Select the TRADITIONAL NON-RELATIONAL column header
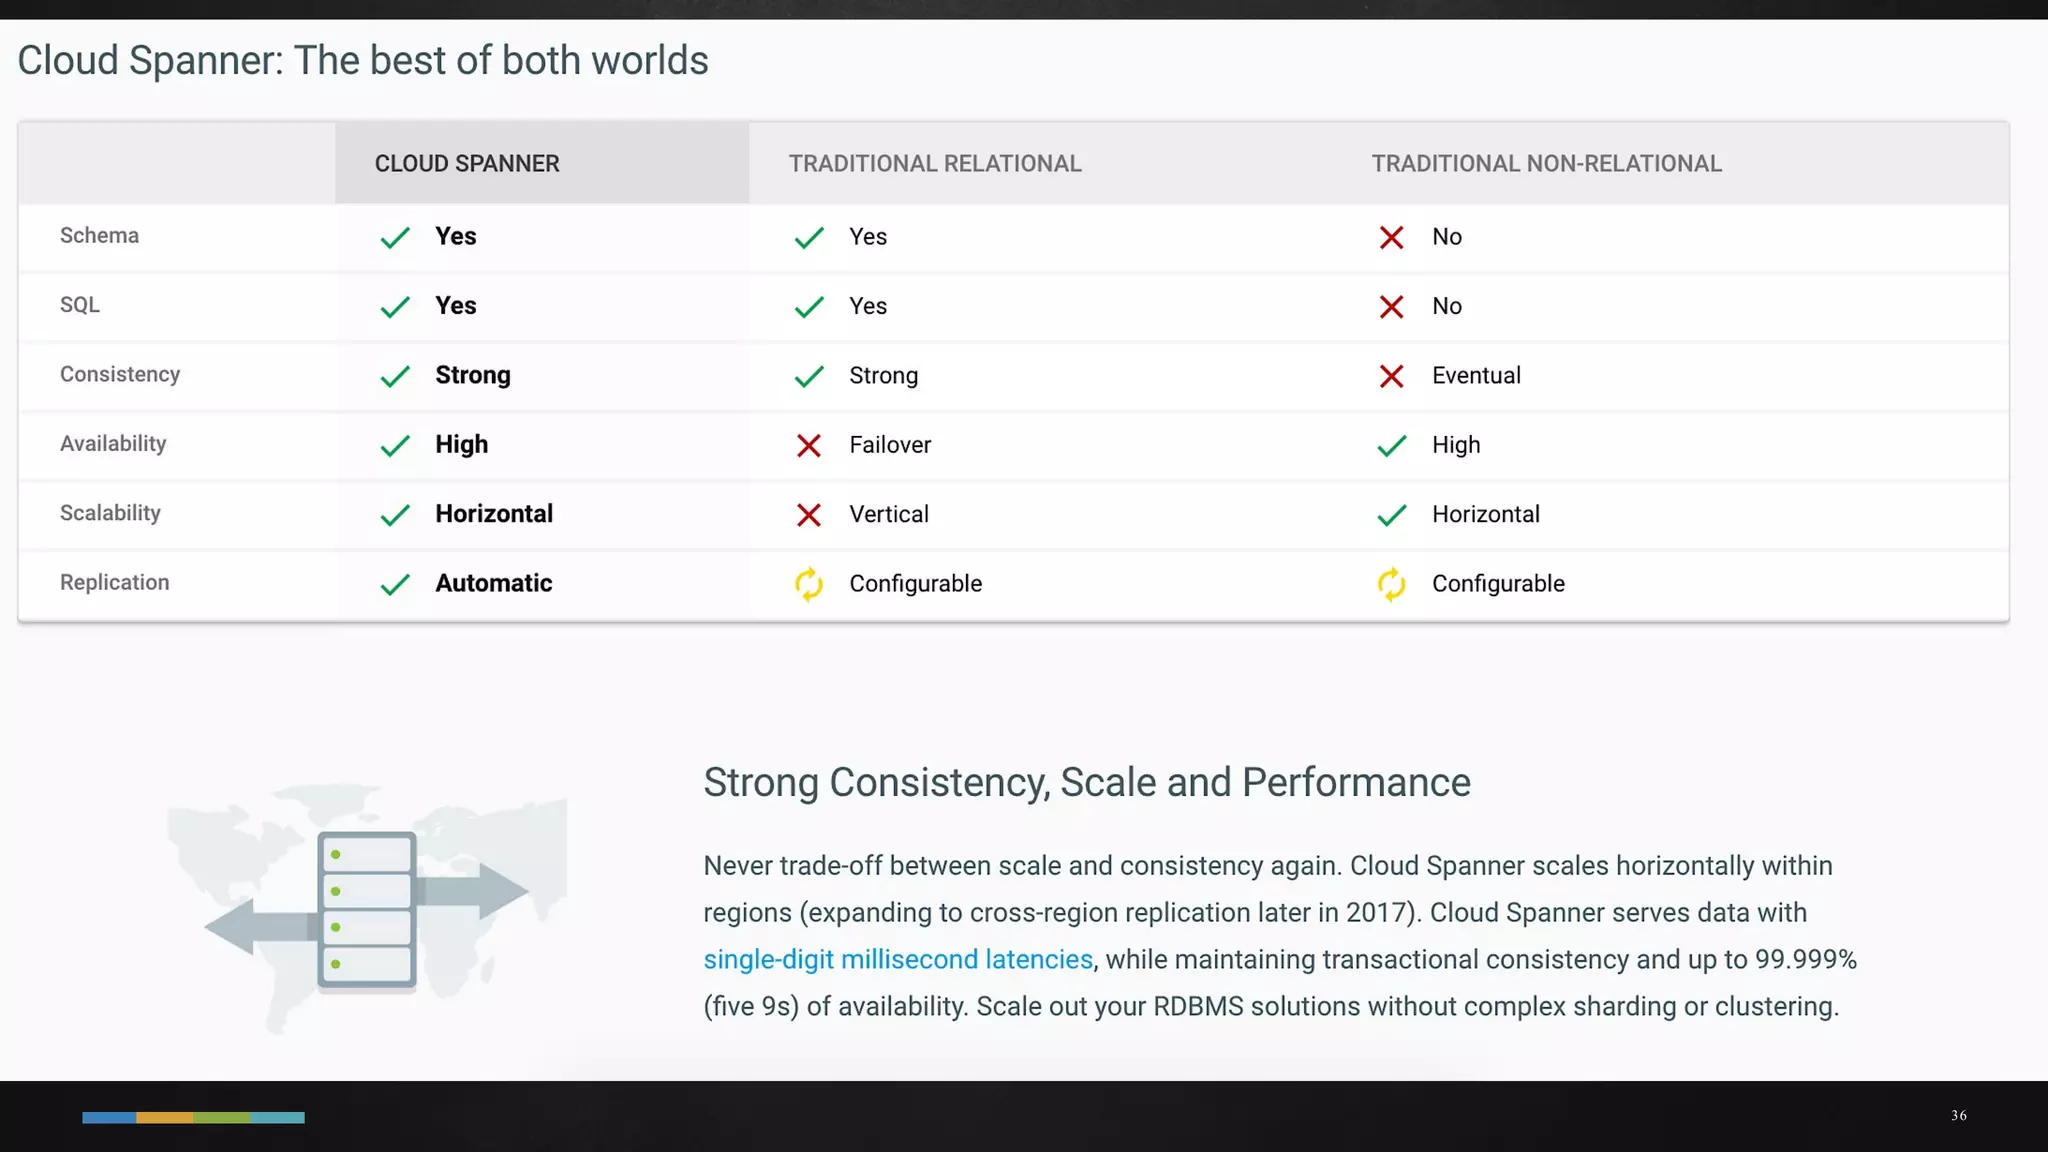The image size is (2048, 1152). coord(1546,163)
